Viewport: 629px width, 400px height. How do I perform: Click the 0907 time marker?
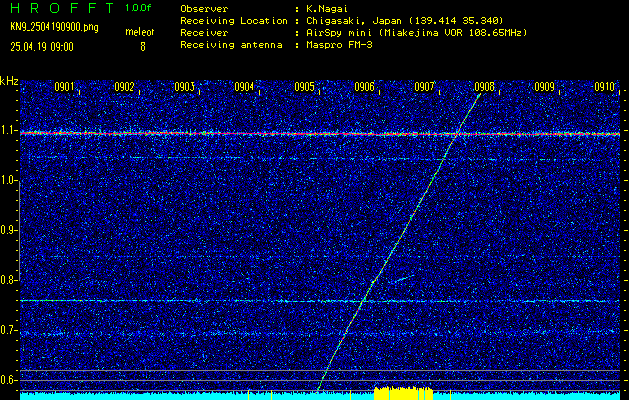pos(424,87)
